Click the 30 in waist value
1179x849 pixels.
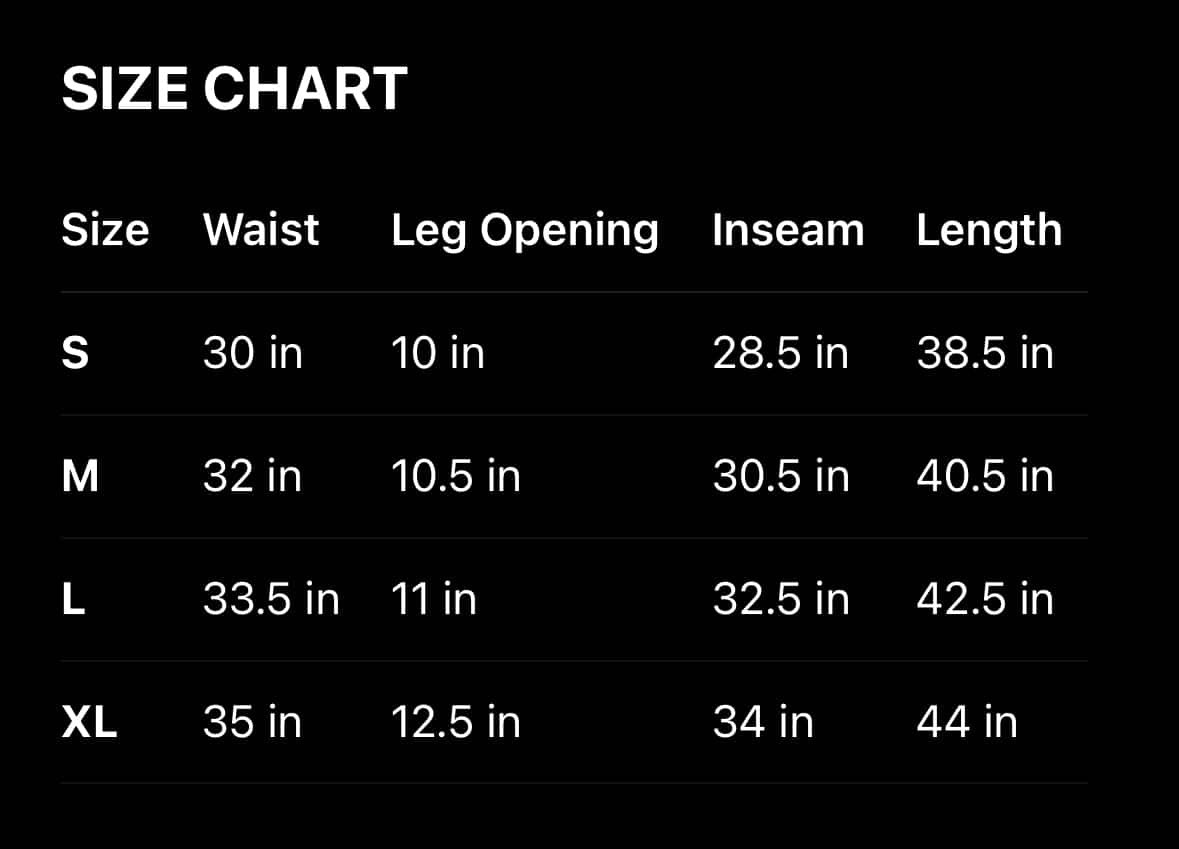tap(252, 354)
